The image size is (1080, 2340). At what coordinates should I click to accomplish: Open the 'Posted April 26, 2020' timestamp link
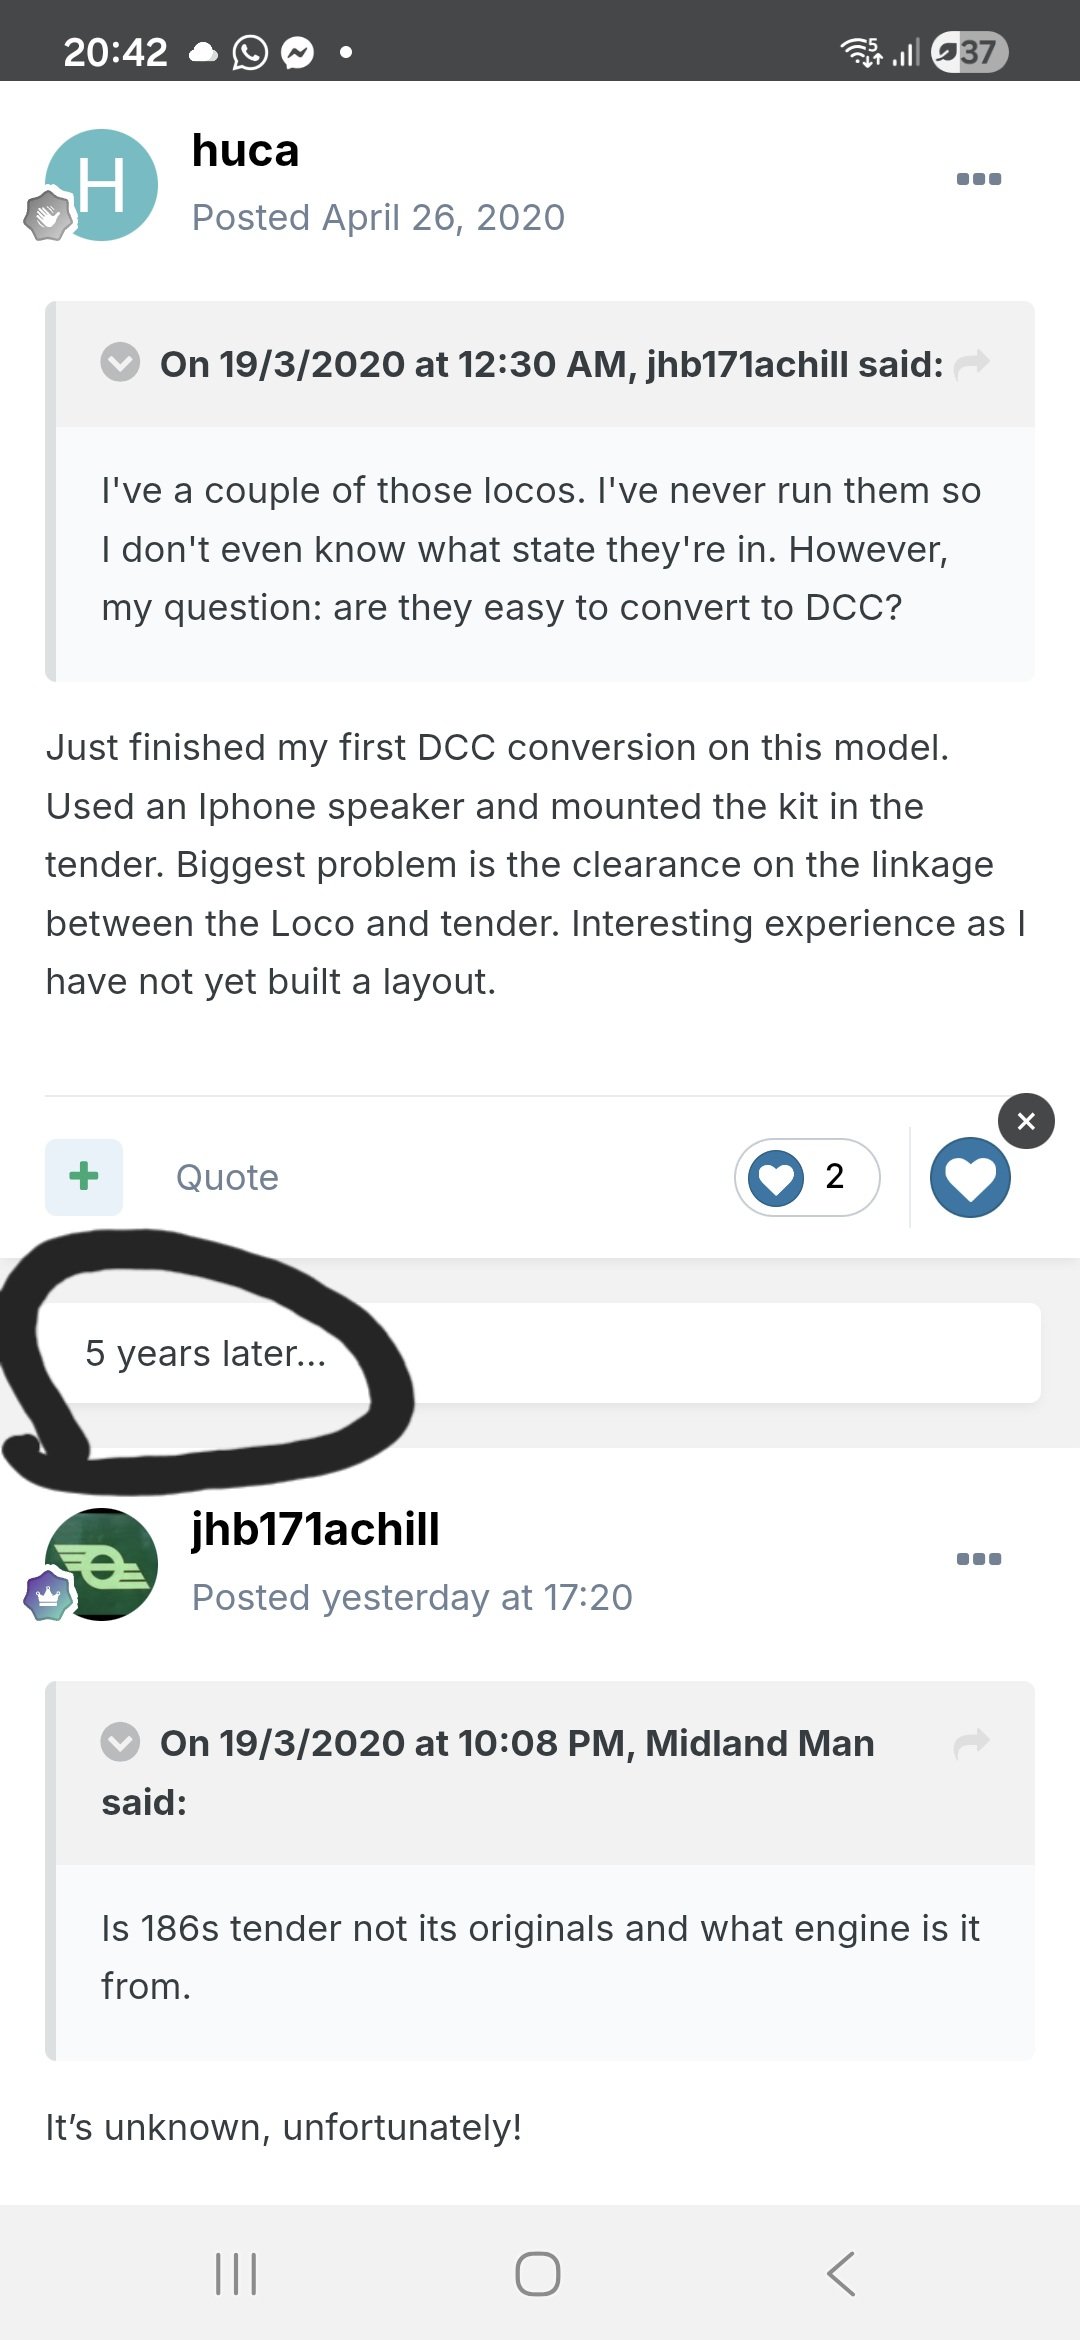[378, 217]
